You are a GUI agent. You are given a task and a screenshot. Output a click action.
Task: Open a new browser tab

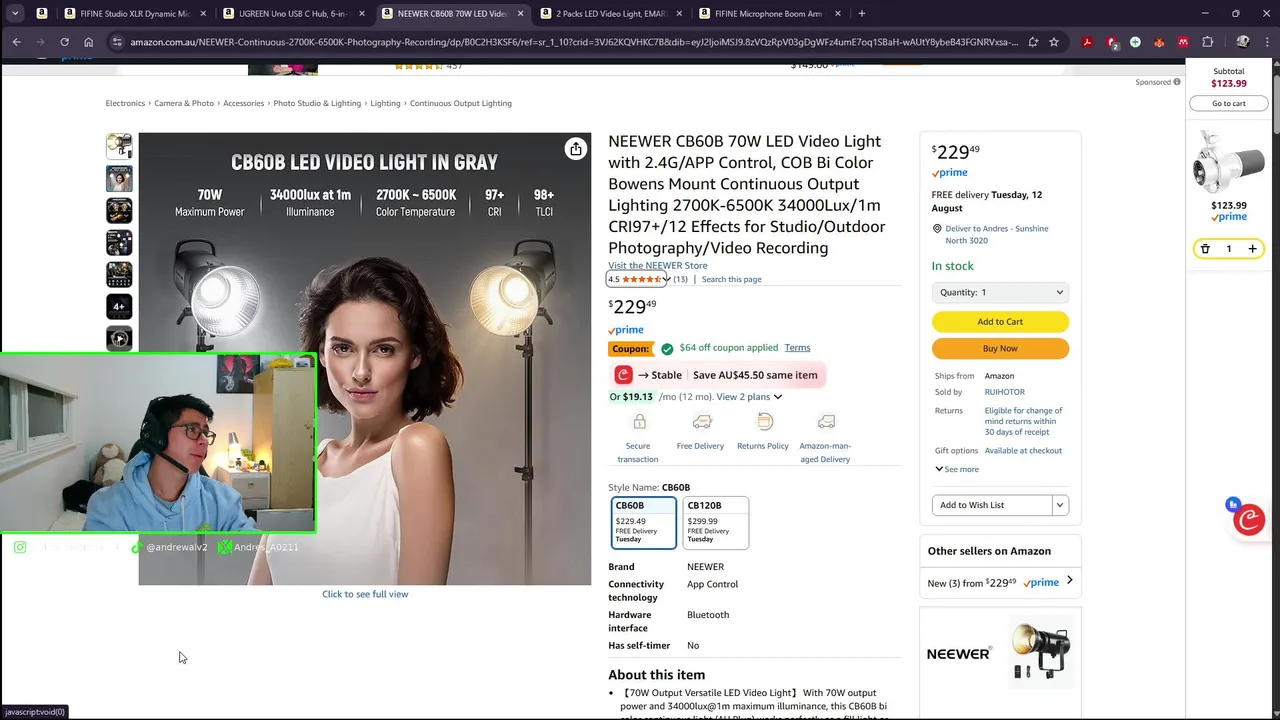(x=862, y=13)
